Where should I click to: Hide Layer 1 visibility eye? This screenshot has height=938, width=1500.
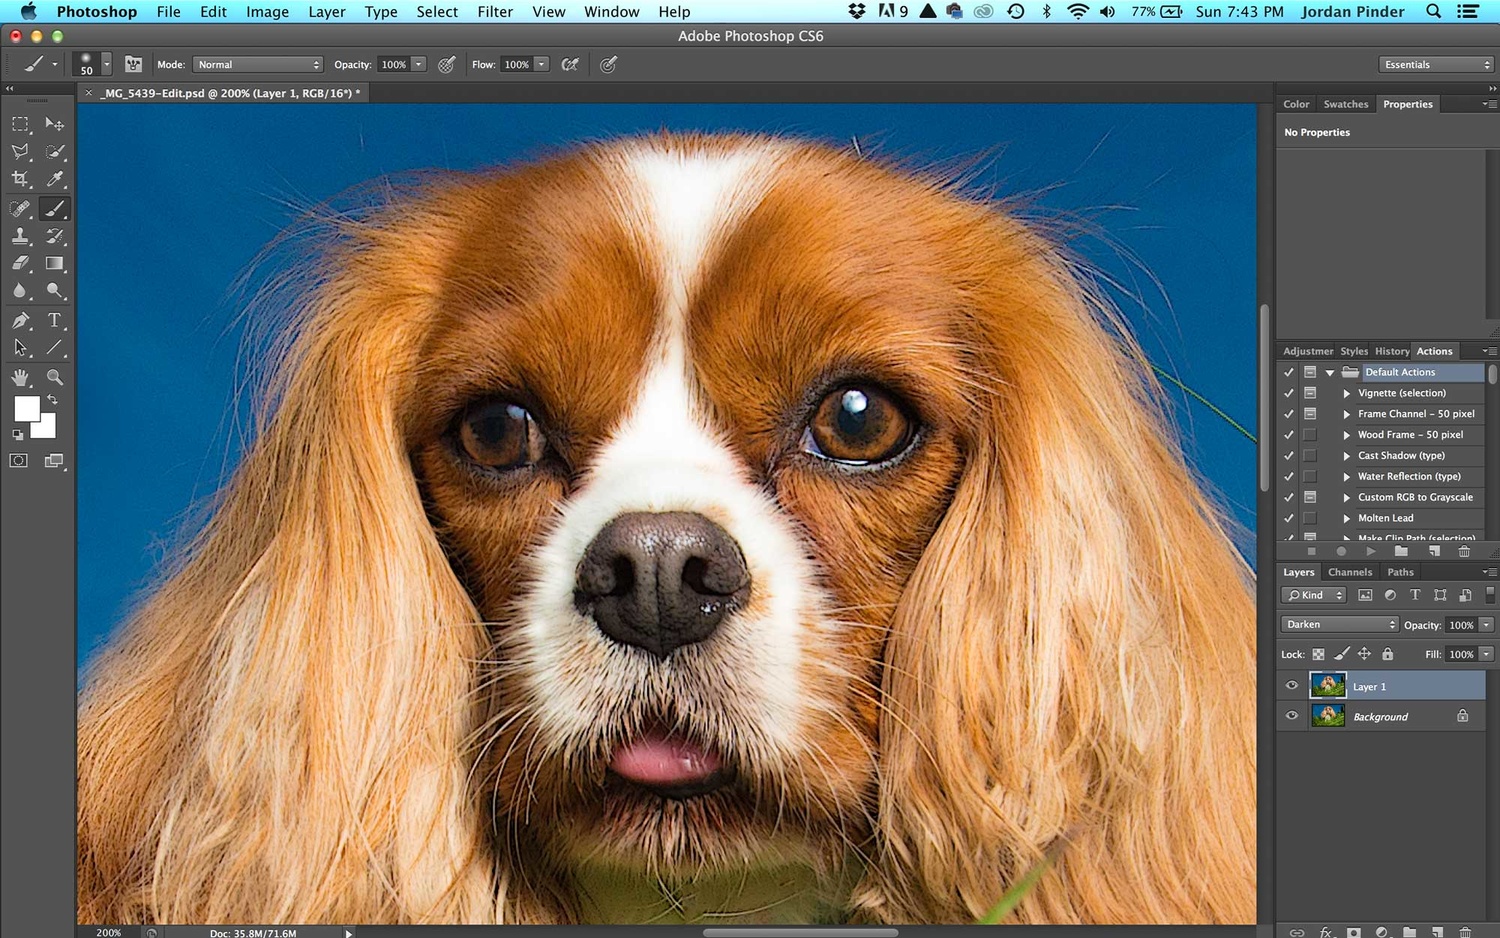(x=1291, y=686)
